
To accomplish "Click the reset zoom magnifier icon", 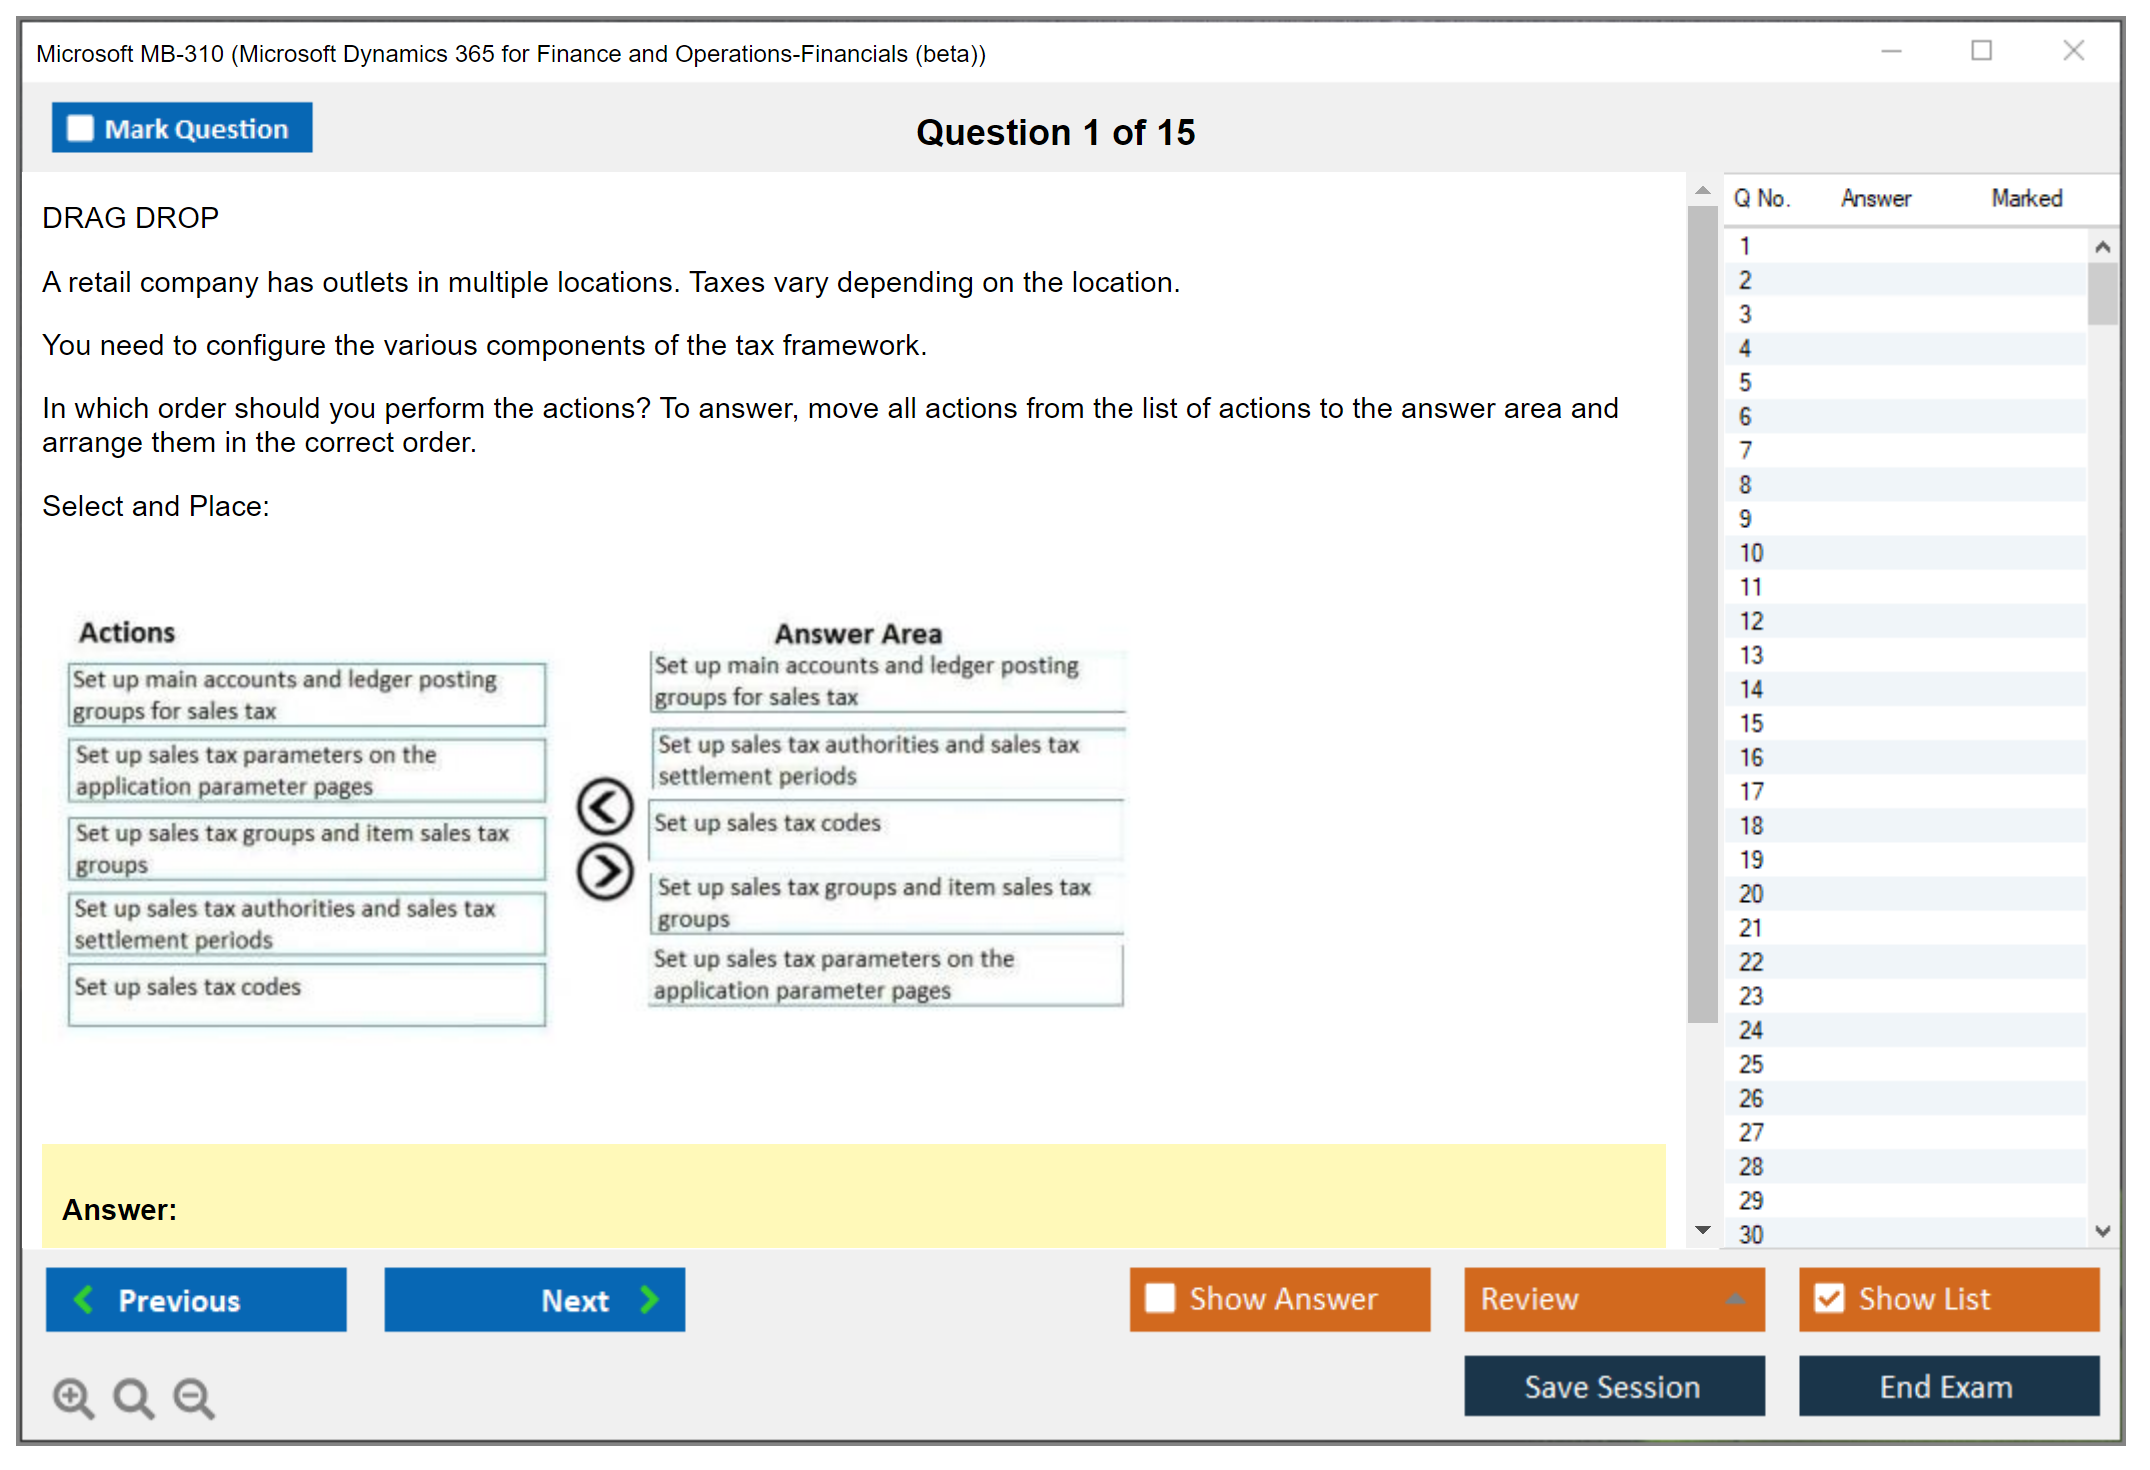I will [x=133, y=1397].
